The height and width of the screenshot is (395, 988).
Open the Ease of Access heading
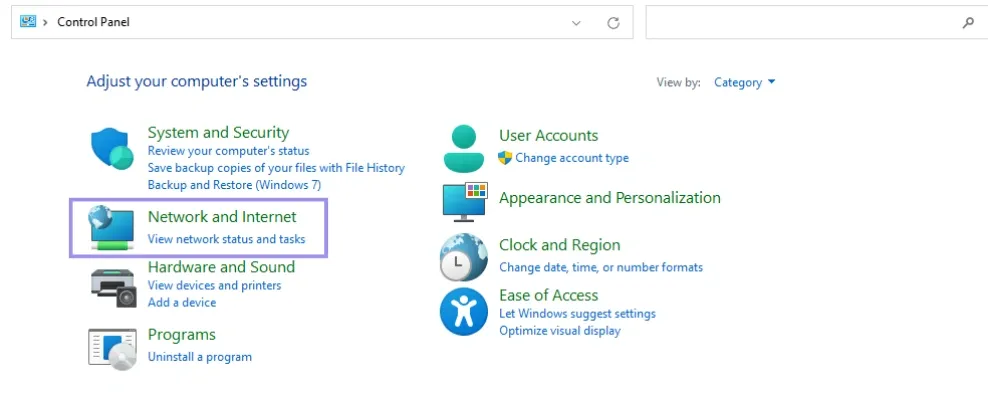[549, 295]
